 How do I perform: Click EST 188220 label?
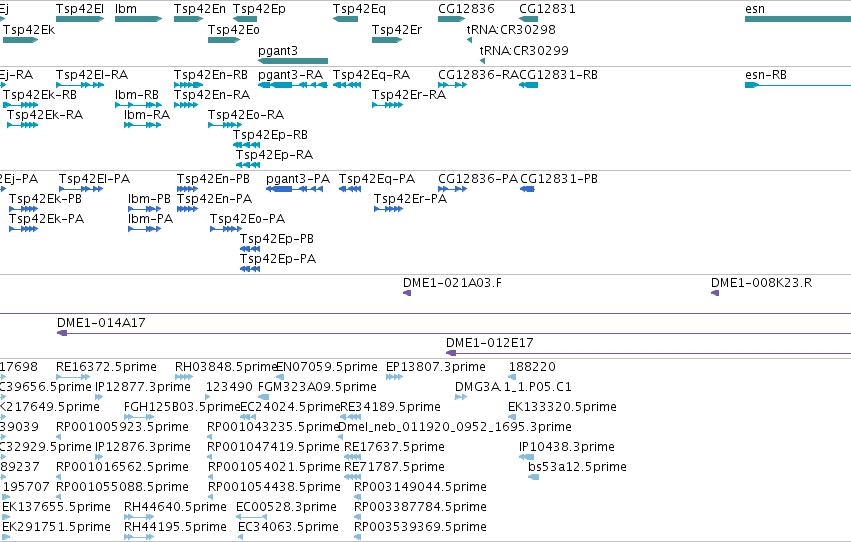pos(532,367)
